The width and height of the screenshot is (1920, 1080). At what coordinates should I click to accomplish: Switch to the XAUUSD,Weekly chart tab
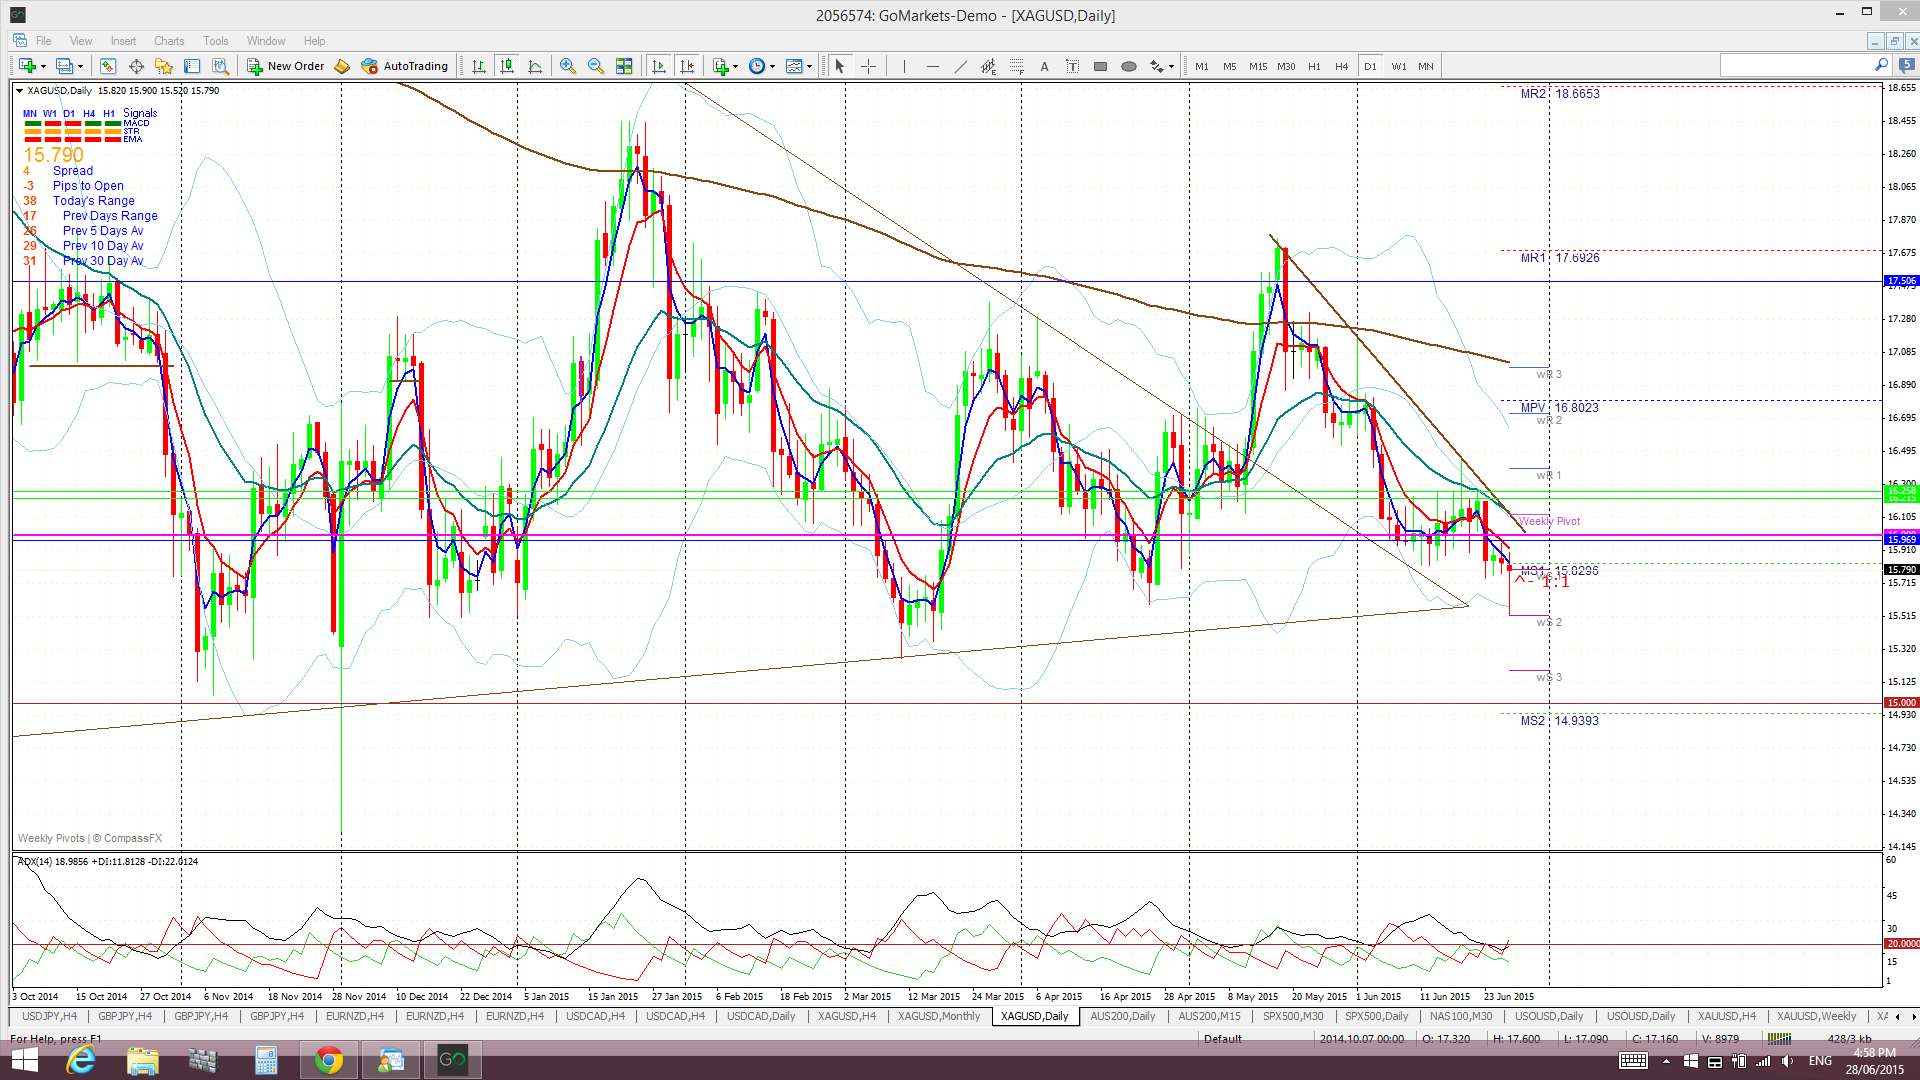point(1815,1016)
